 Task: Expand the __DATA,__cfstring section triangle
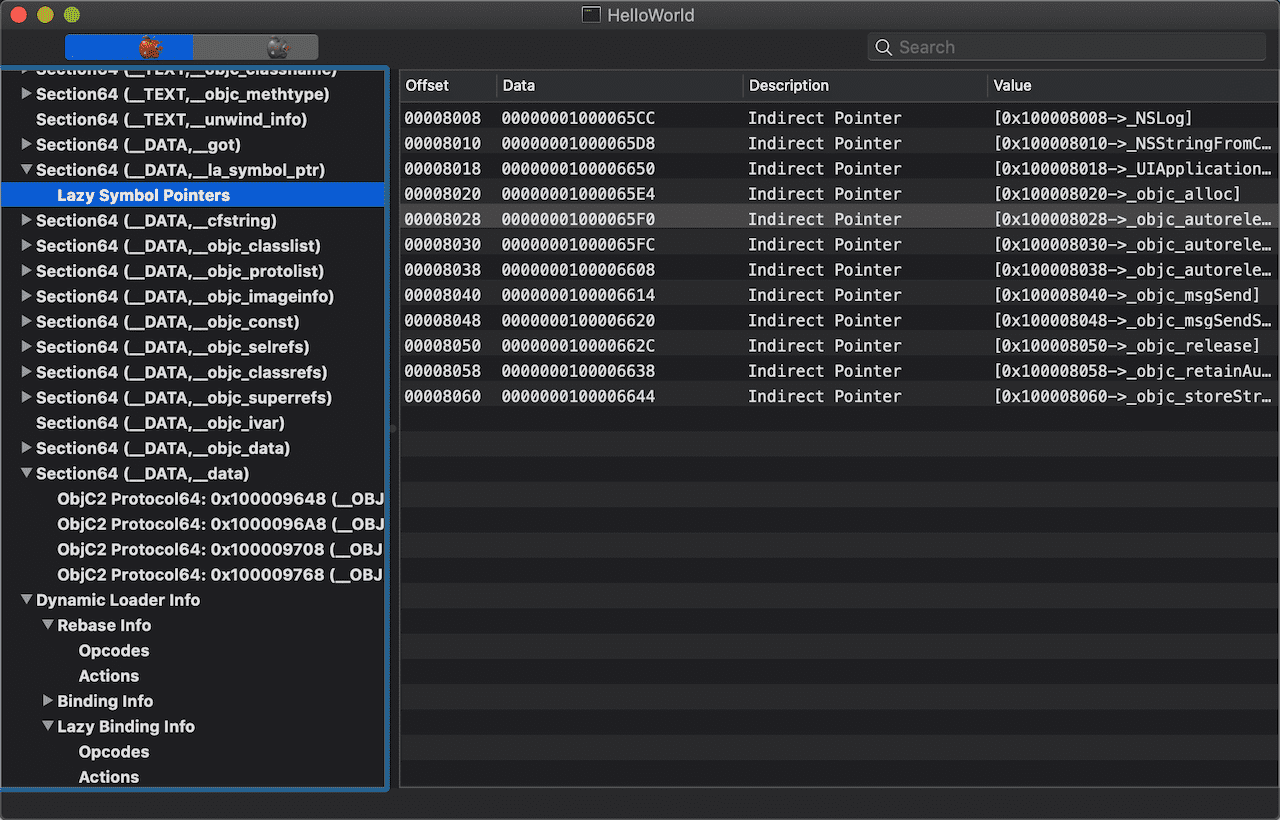[x=26, y=220]
